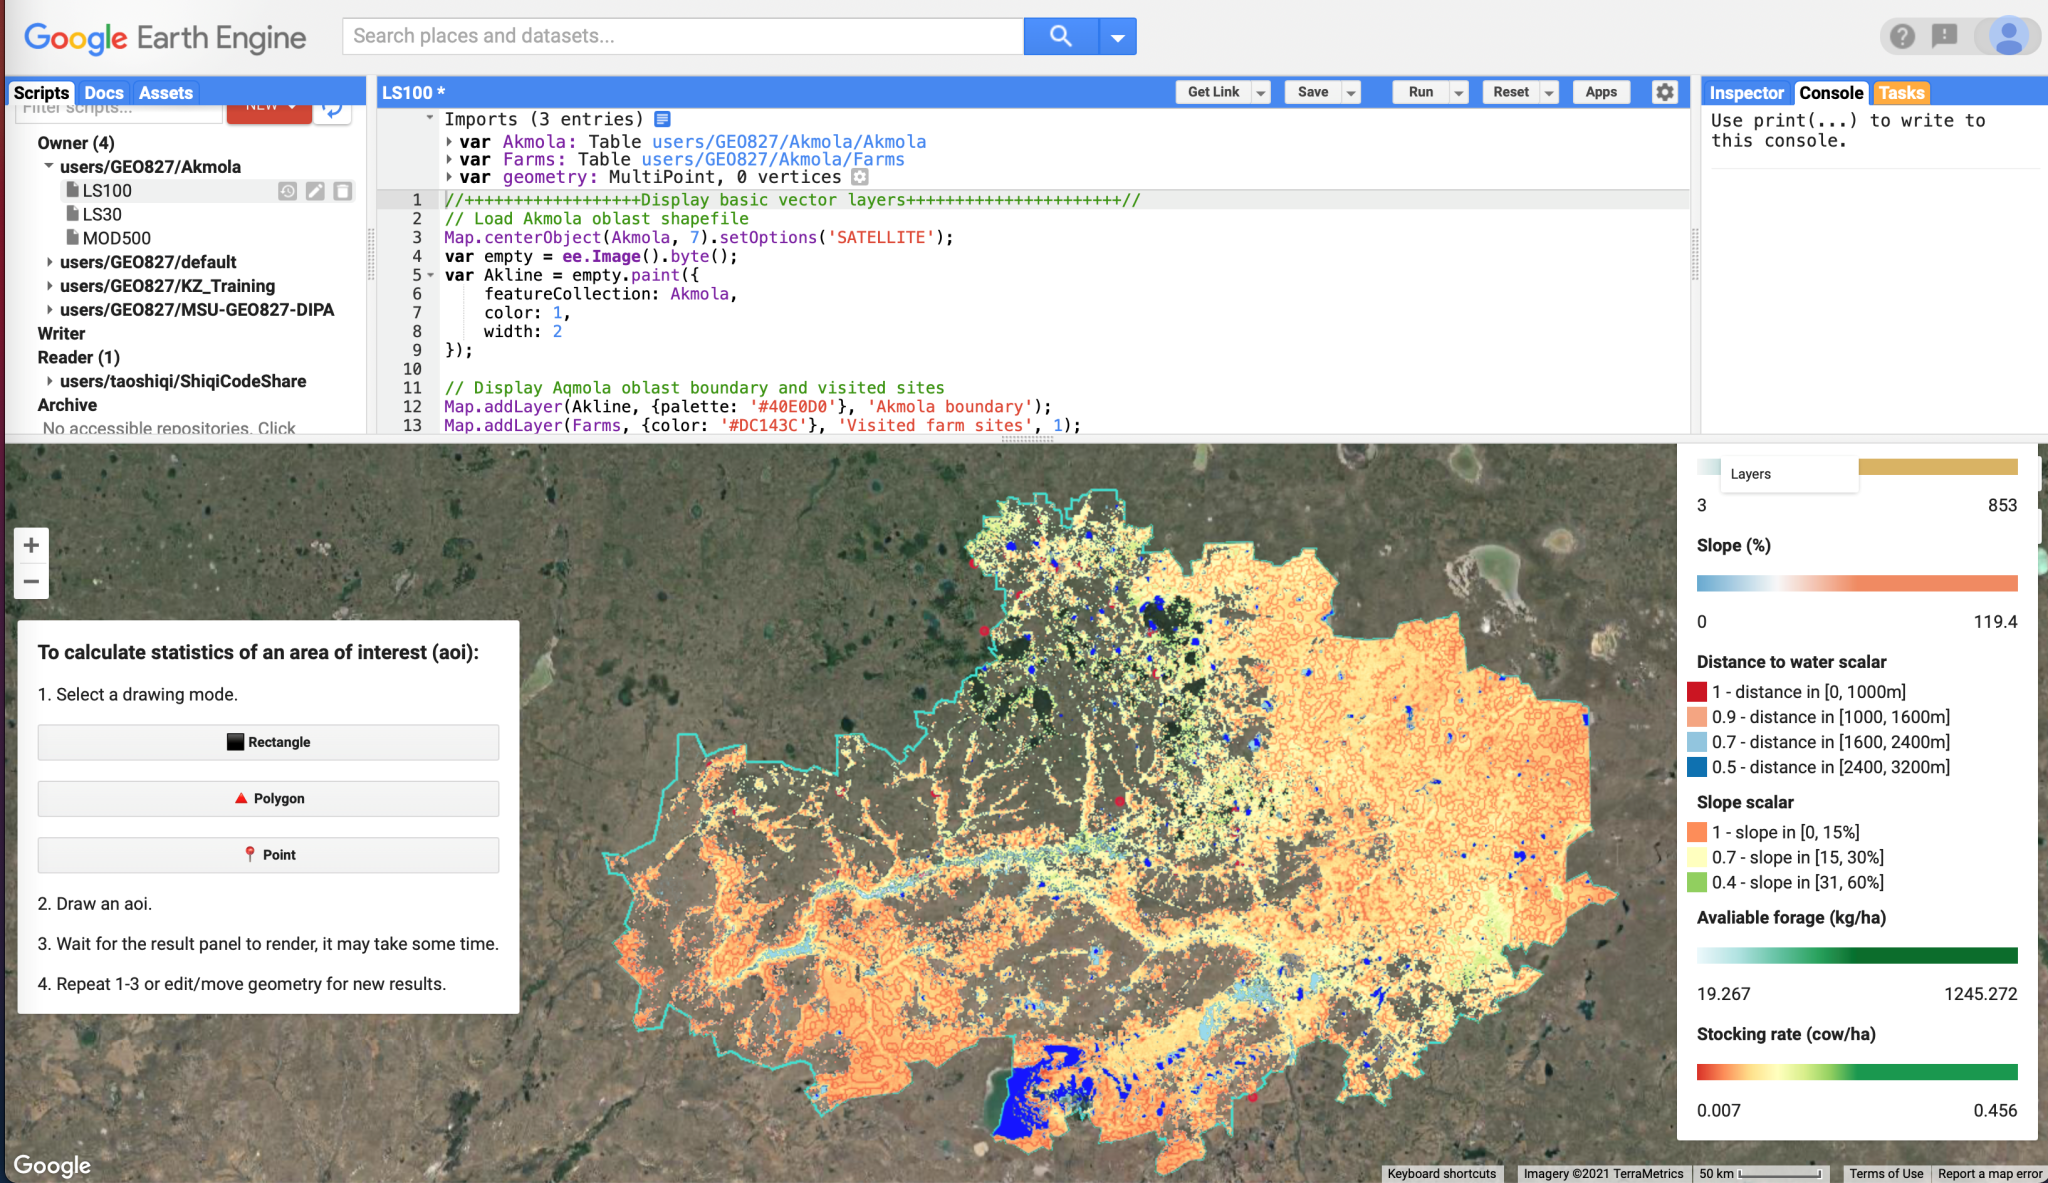
Task: Click the Available forage green gradient bar
Action: (x=1857, y=955)
